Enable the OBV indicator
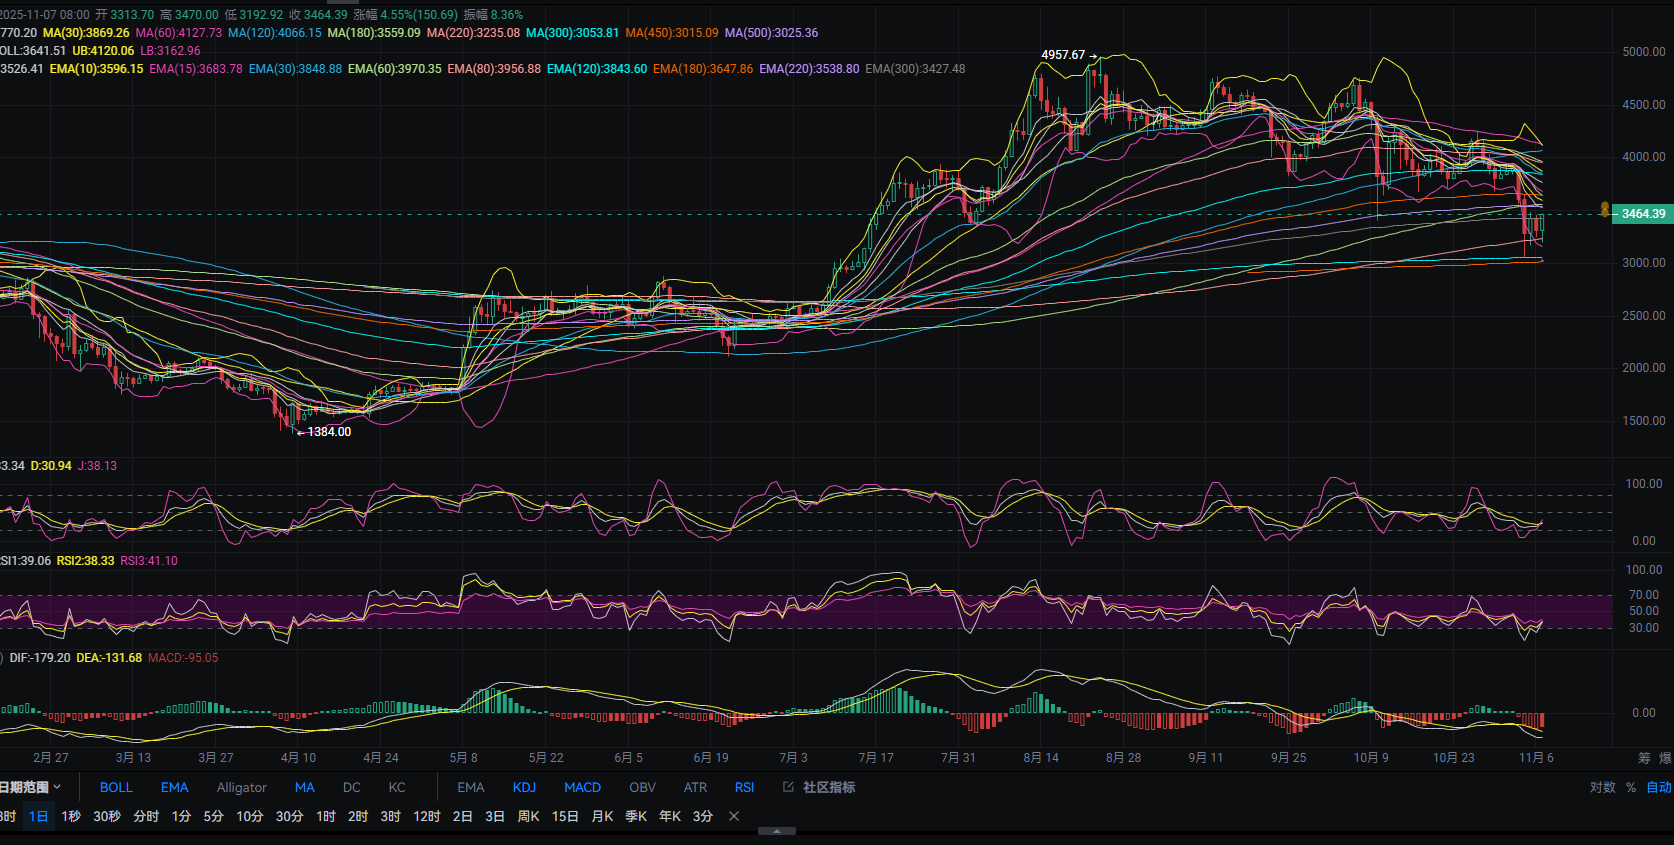This screenshot has width=1674, height=845. (642, 787)
